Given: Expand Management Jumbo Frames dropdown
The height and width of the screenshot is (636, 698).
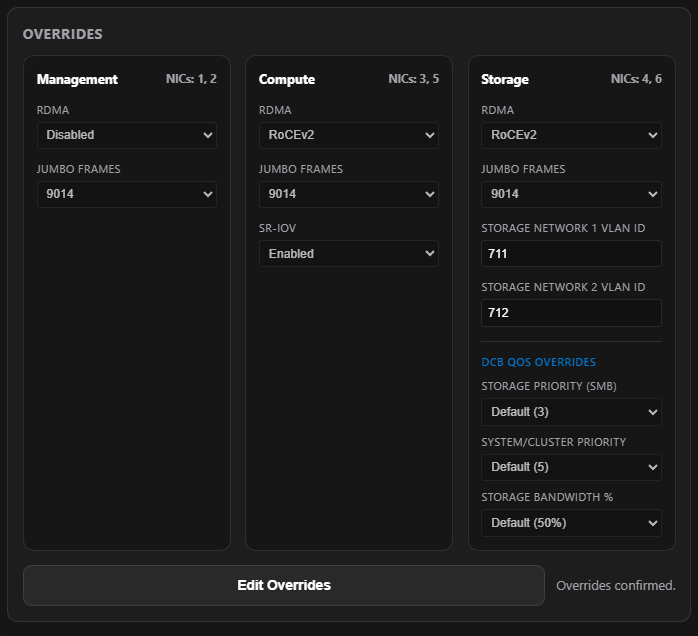Looking at the screenshot, I should (x=126, y=194).
